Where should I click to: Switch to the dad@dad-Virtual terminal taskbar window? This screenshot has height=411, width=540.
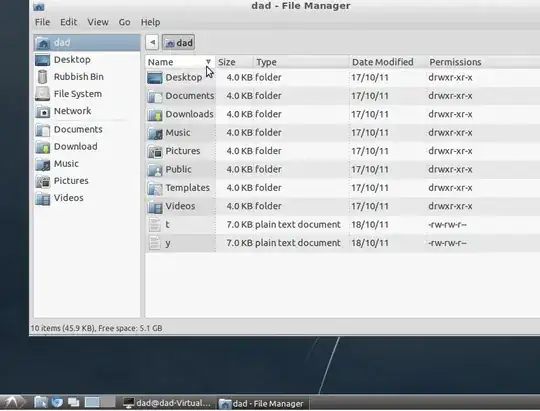167,403
